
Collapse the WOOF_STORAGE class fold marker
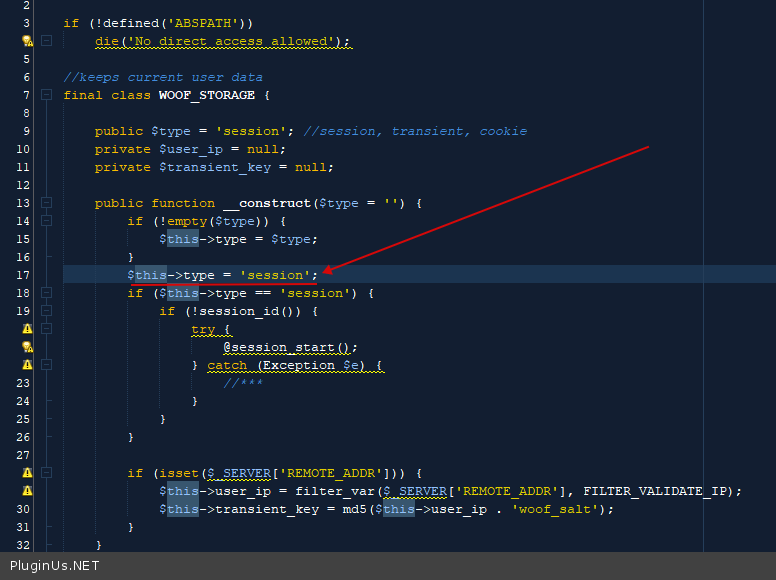(x=46, y=95)
